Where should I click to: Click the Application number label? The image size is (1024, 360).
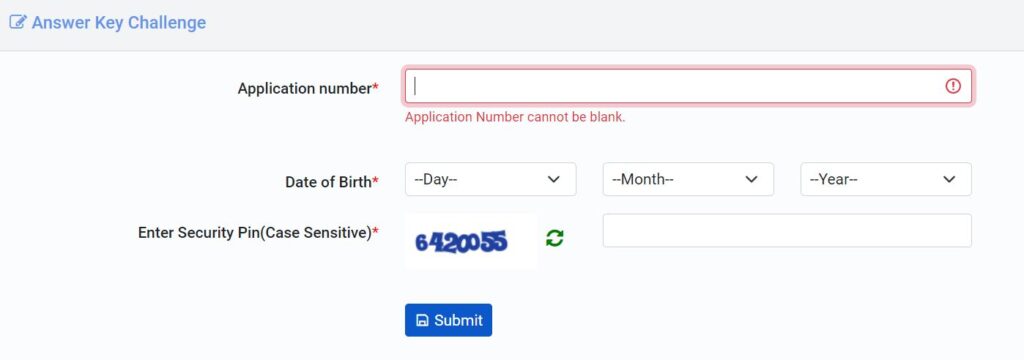[304, 88]
